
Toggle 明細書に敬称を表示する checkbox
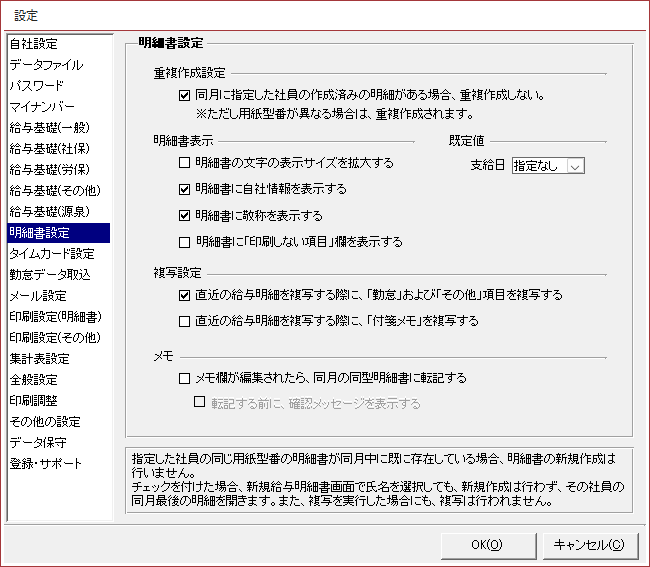(x=184, y=215)
